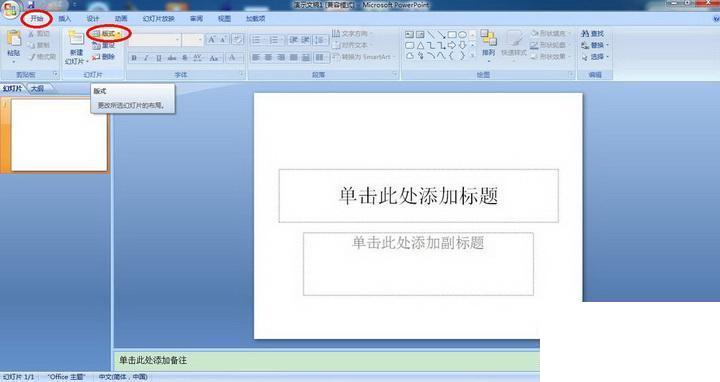Toggle align text left

tap(256, 57)
